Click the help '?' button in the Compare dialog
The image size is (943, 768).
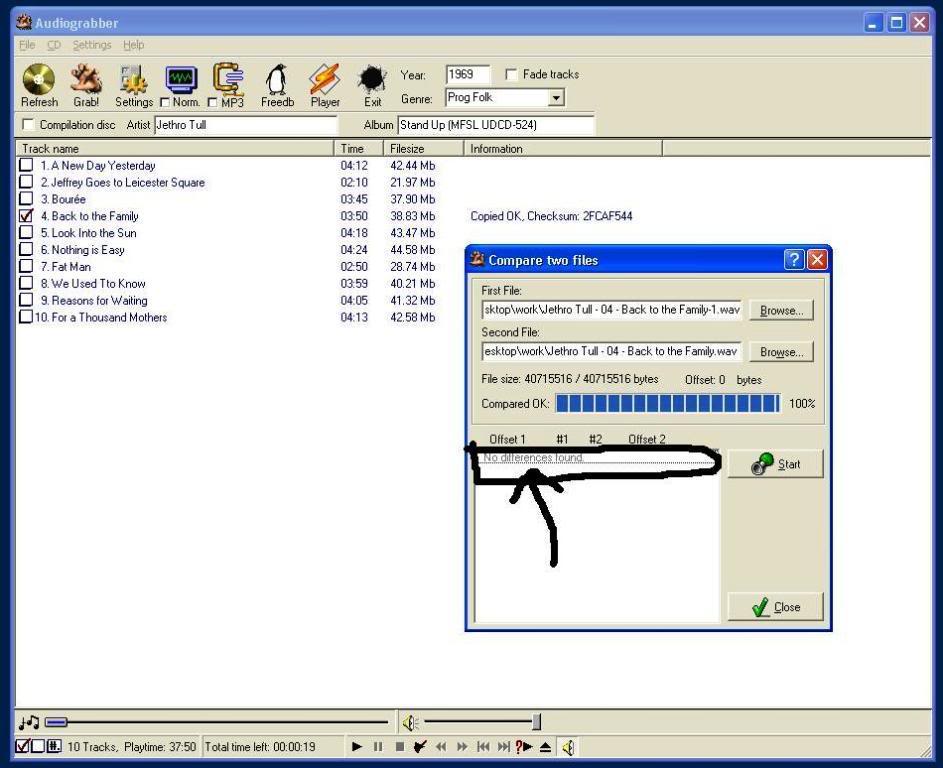tap(794, 260)
